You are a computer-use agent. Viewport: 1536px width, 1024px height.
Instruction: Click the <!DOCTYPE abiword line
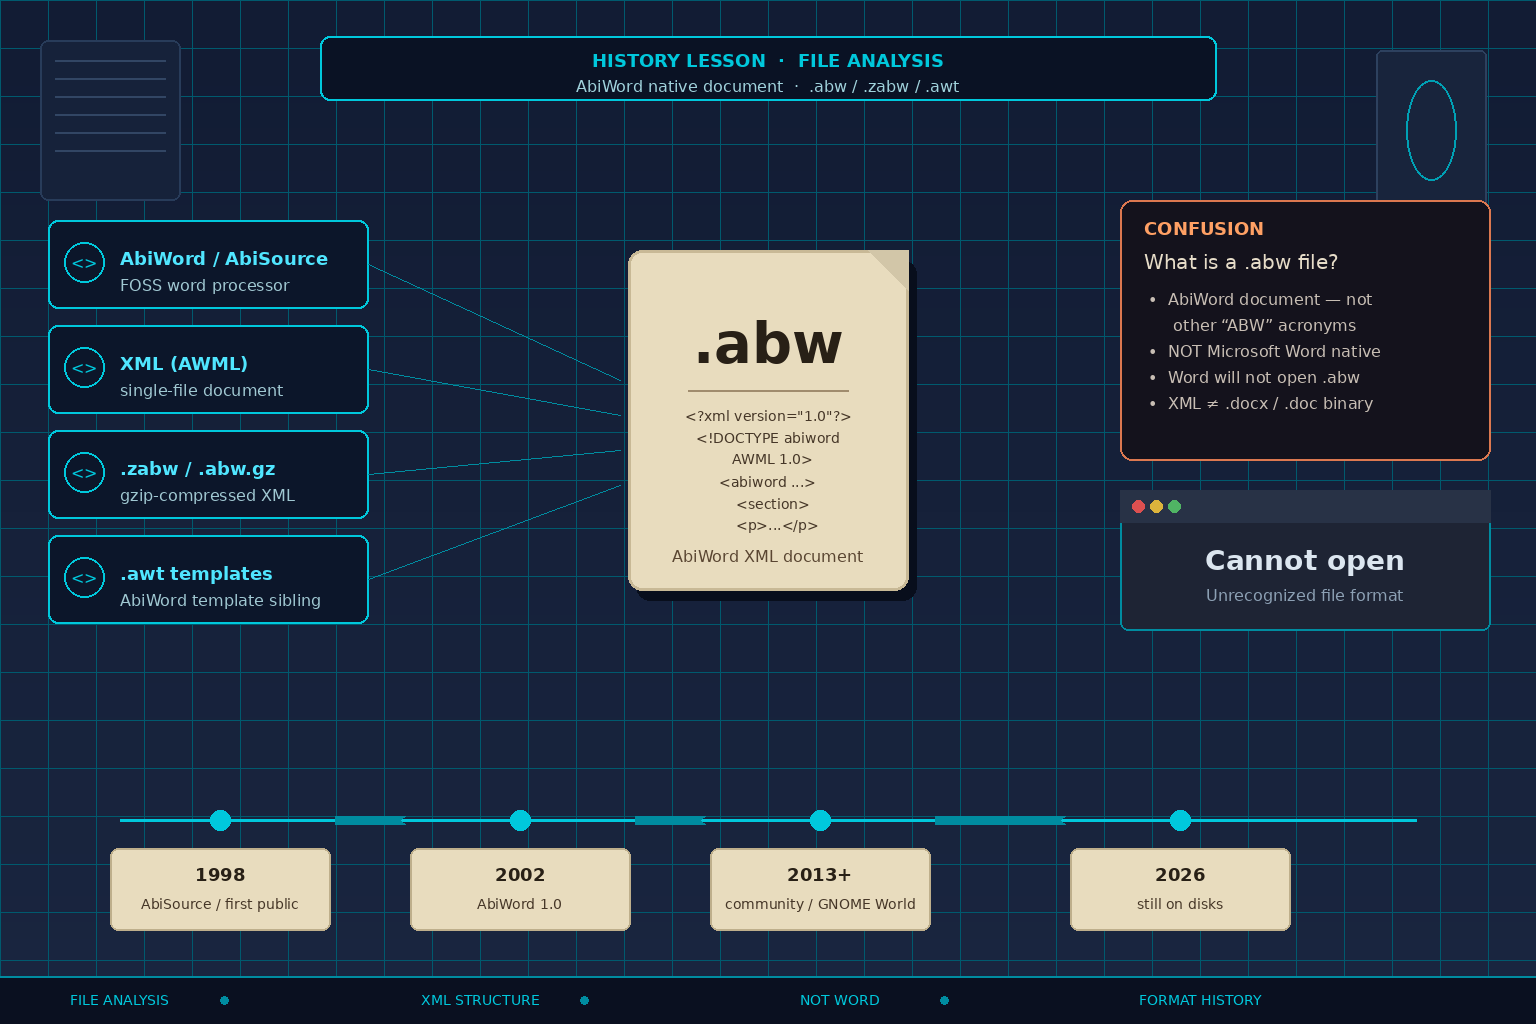[x=768, y=438]
